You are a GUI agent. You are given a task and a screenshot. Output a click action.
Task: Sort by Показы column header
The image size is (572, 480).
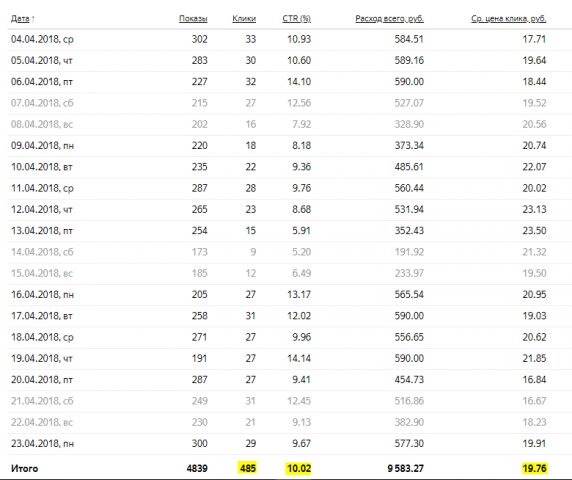pos(193,19)
